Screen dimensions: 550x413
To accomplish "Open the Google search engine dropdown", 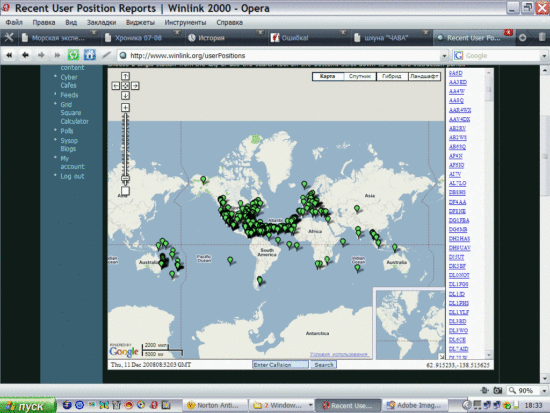I will [544, 55].
